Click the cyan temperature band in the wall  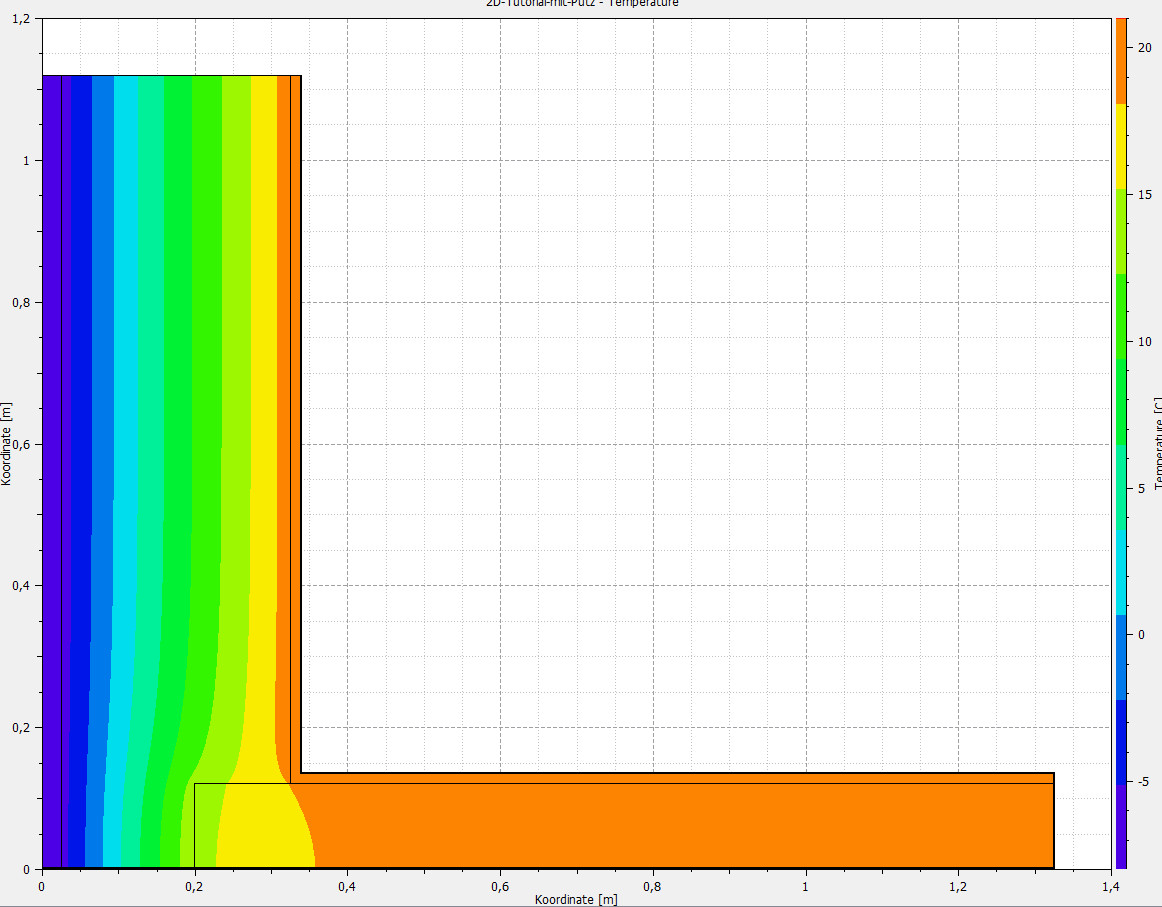[x=124, y=371]
